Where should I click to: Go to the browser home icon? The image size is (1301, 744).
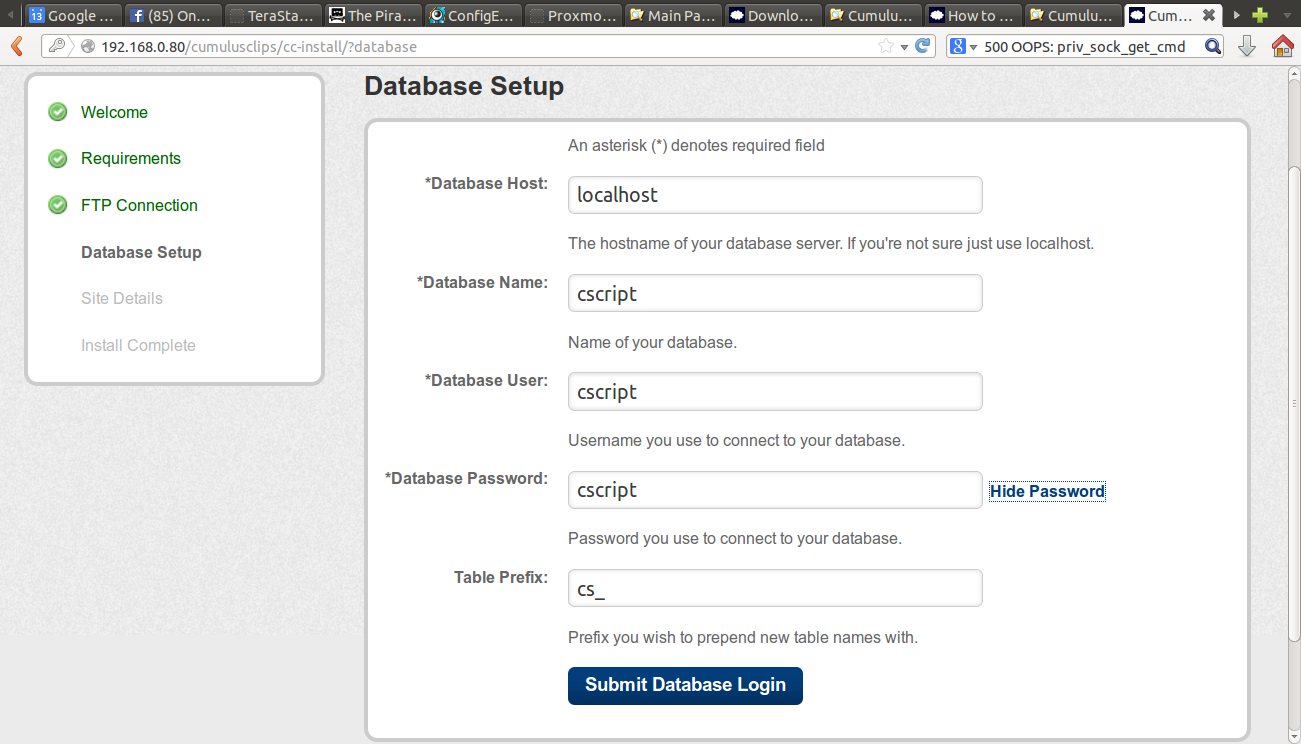[x=1282, y=46]
